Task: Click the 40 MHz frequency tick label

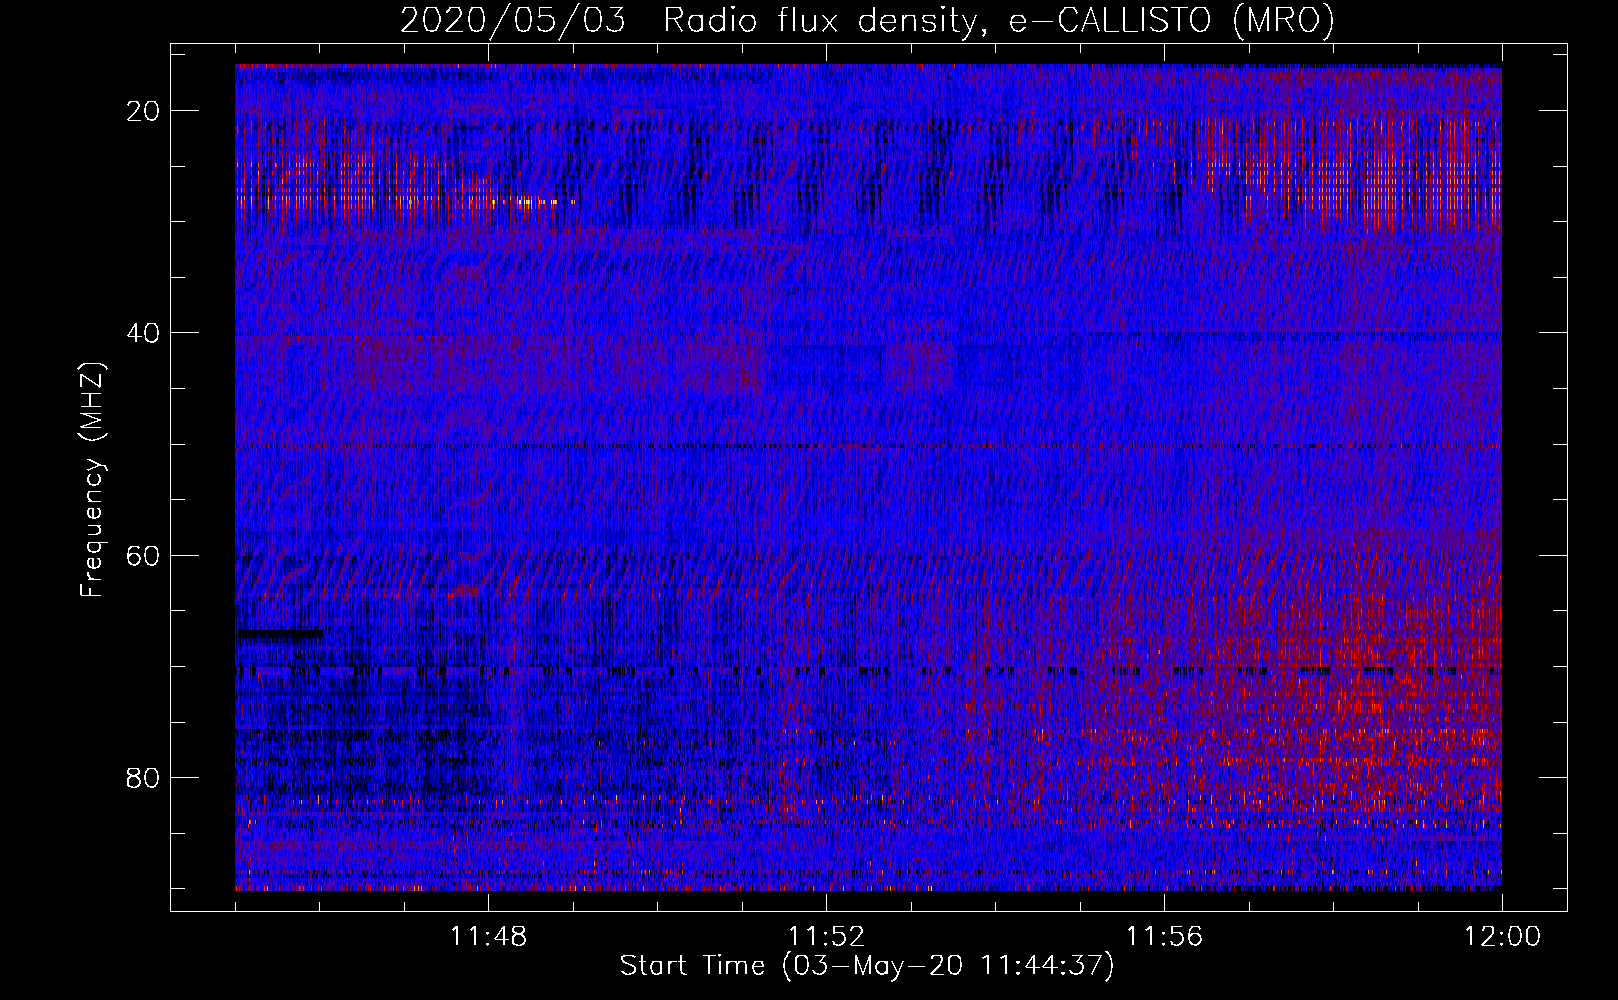Action: coord(144,333)
